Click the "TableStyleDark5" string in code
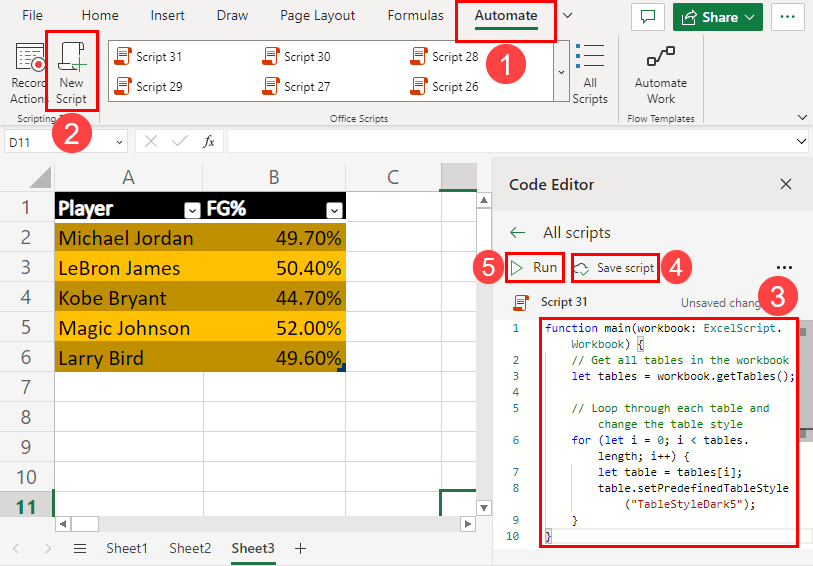This screenshot has height=566, width=813. click(687, 504)
